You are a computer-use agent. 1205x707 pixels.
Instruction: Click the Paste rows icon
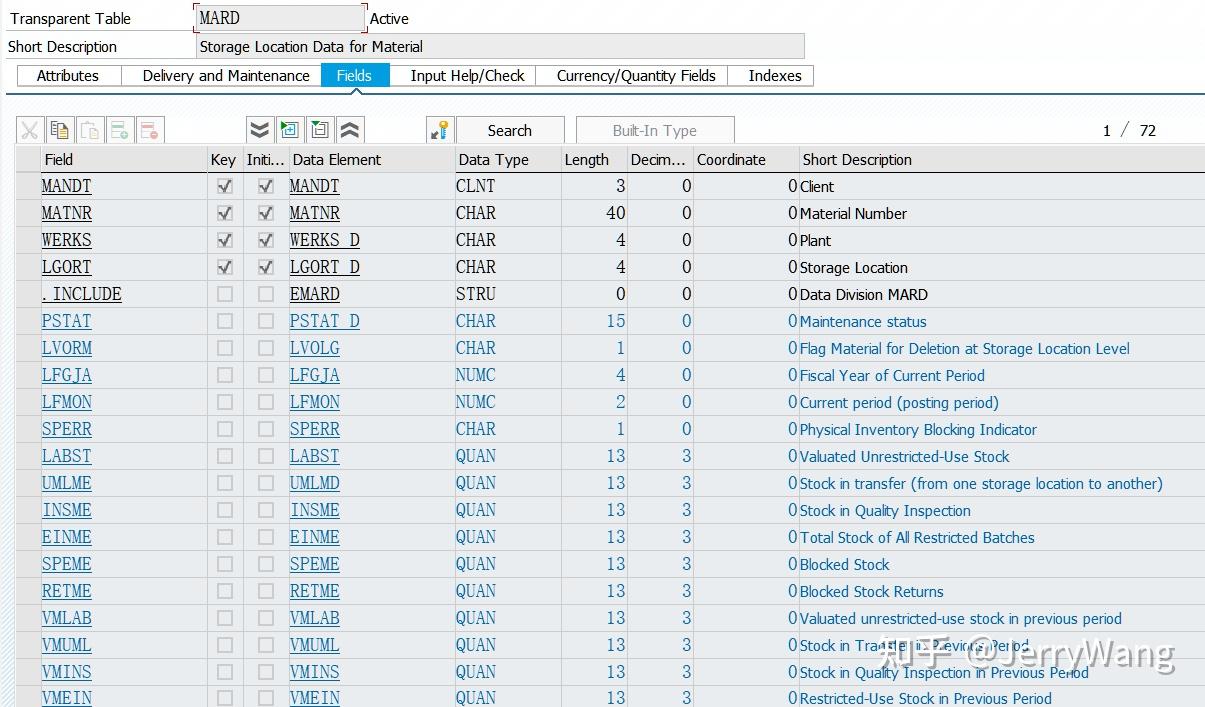tap(88, 129)
